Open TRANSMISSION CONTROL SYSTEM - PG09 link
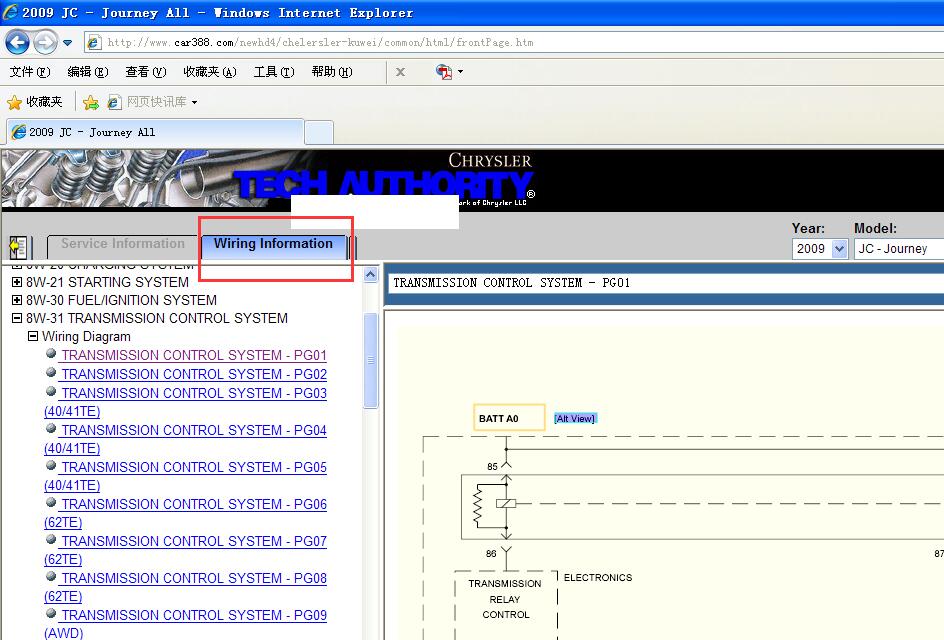 pos(194,615)
